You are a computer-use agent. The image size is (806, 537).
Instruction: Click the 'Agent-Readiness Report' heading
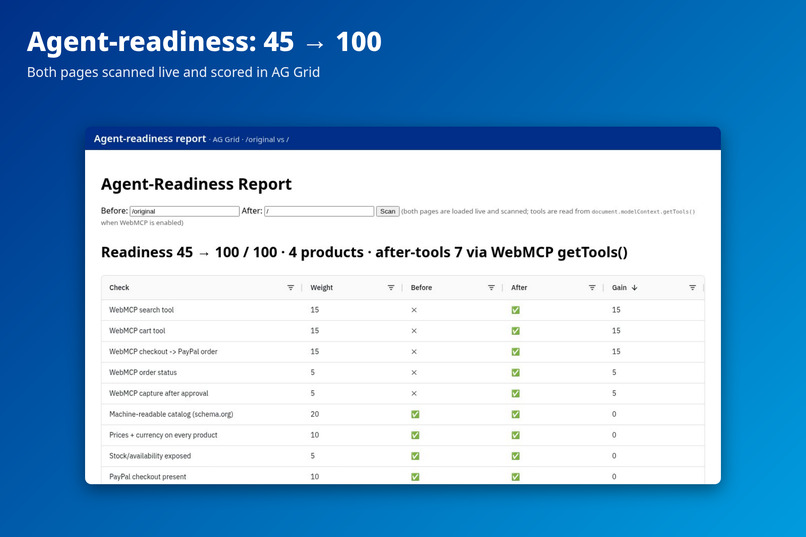click(196, 184)
